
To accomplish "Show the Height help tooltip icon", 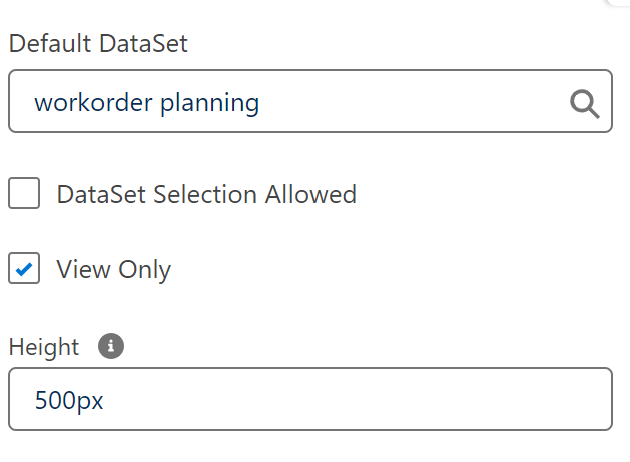I will point(111,346).
